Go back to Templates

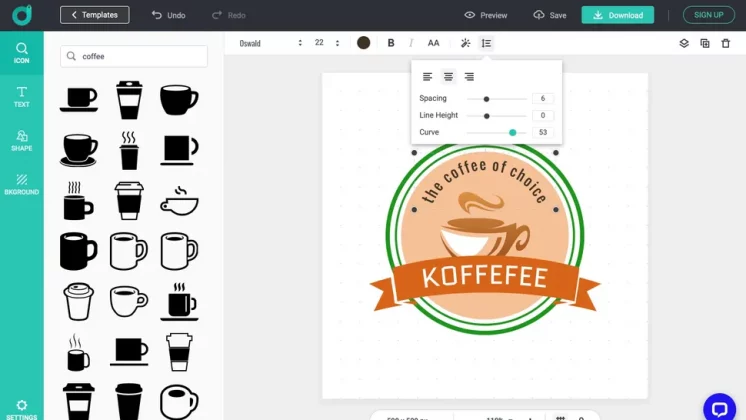pyautogui.click(x=94, y=15)
